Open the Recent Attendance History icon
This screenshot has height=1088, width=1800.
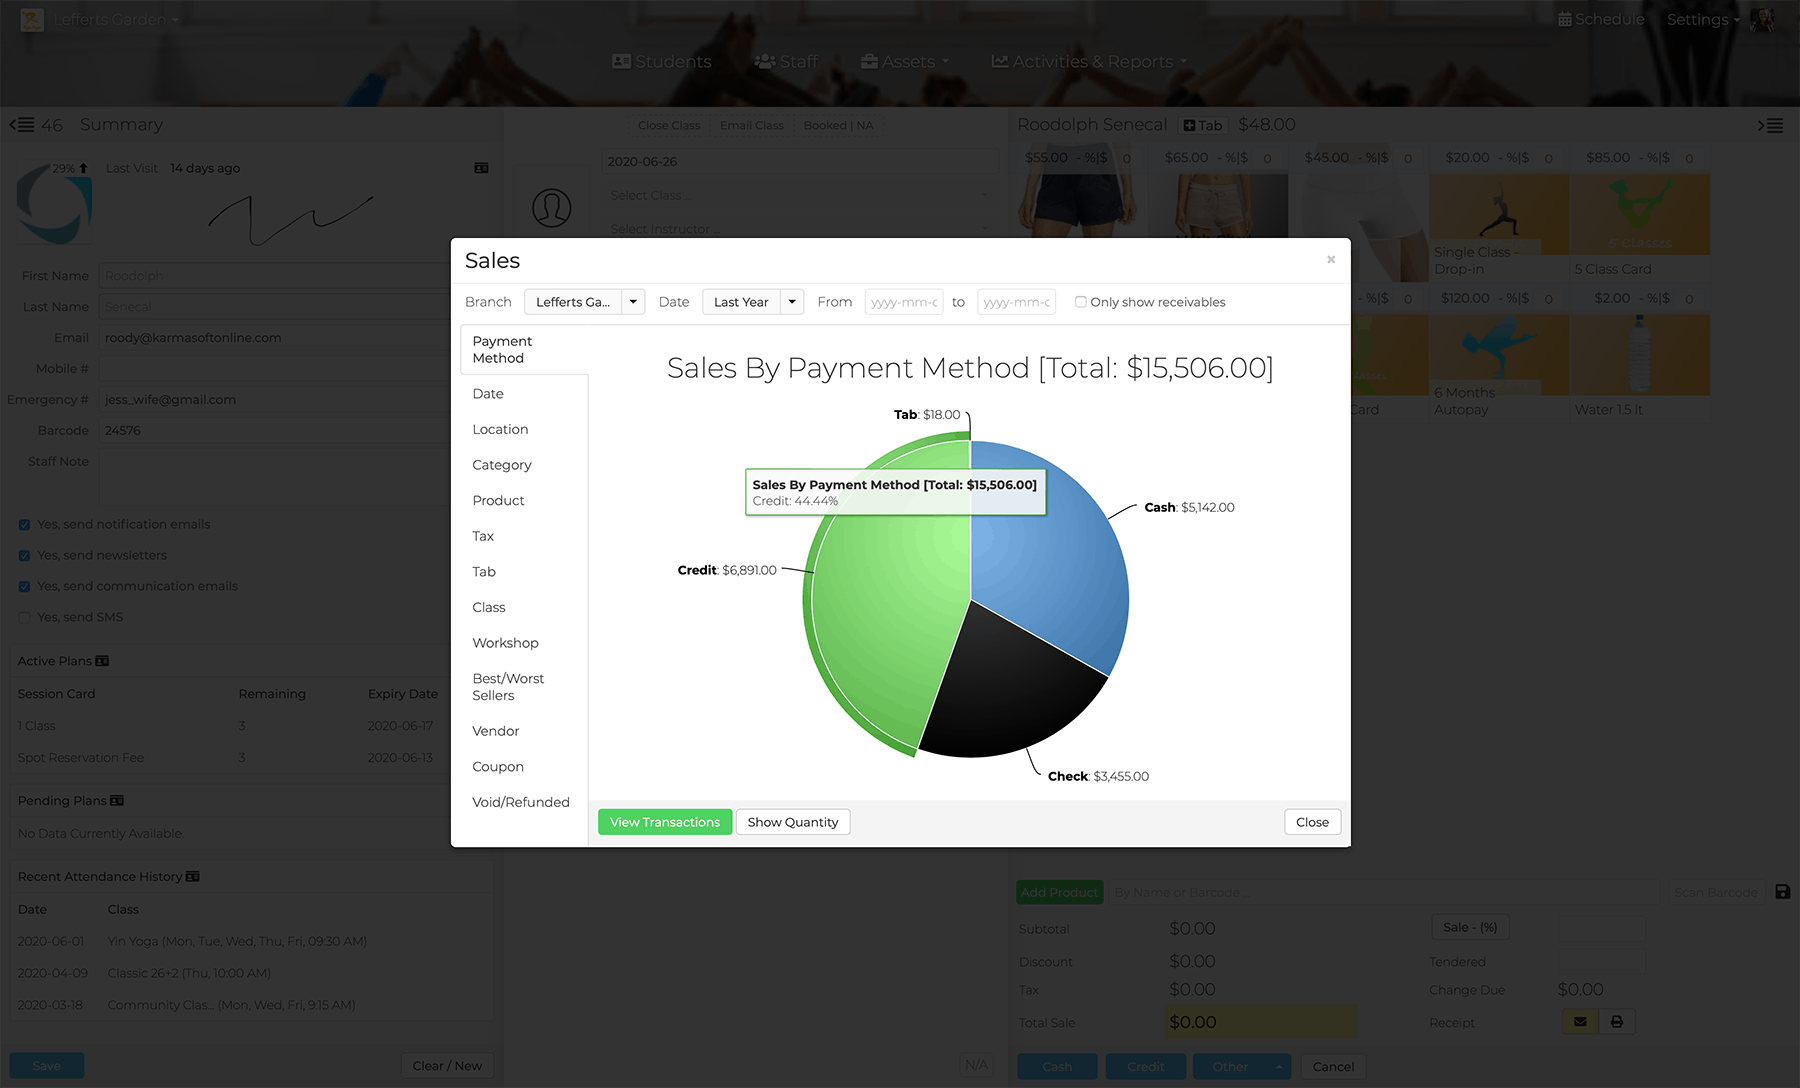(193, 876)
